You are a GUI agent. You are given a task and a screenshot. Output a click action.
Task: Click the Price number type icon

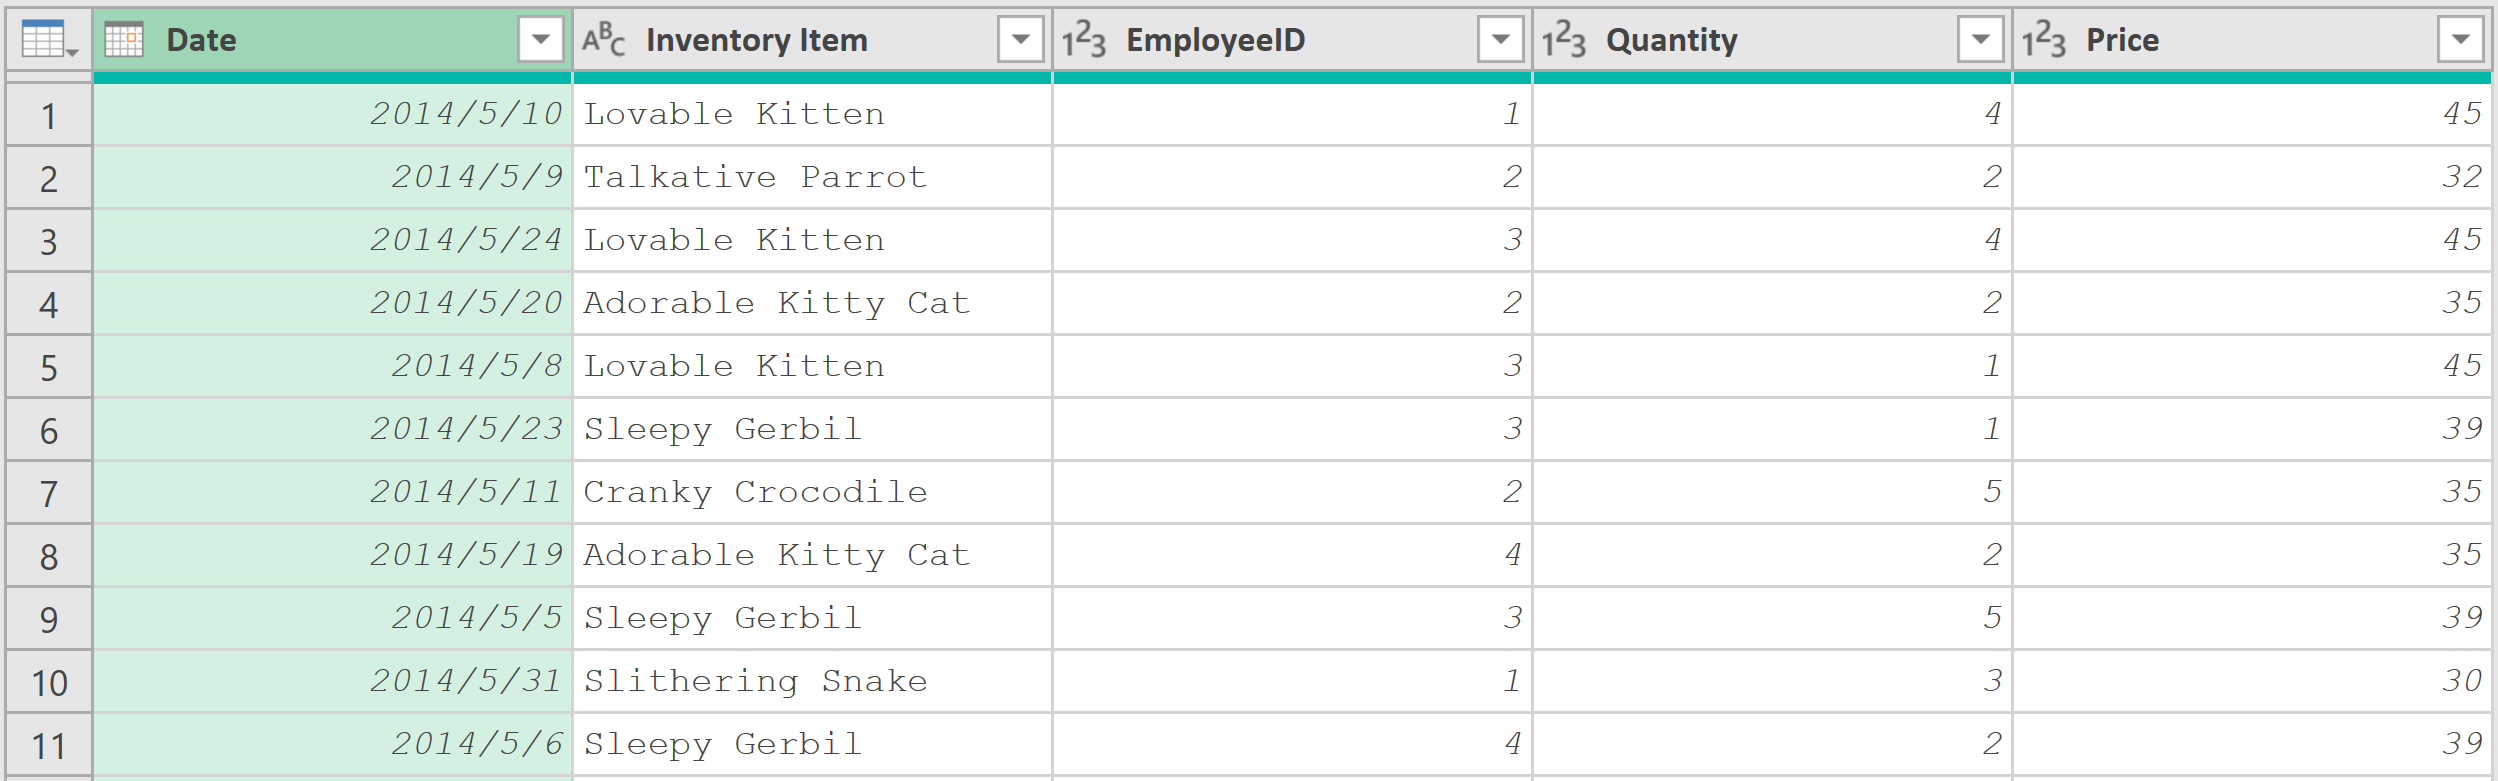tap(2043, 40)
